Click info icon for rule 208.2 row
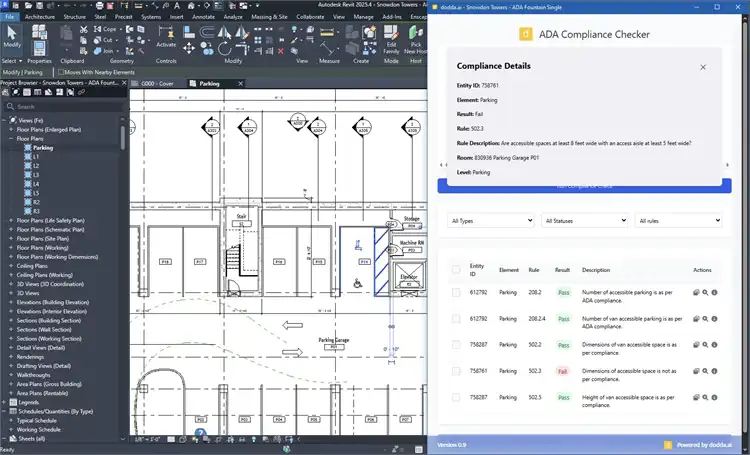 pos(714,292)
